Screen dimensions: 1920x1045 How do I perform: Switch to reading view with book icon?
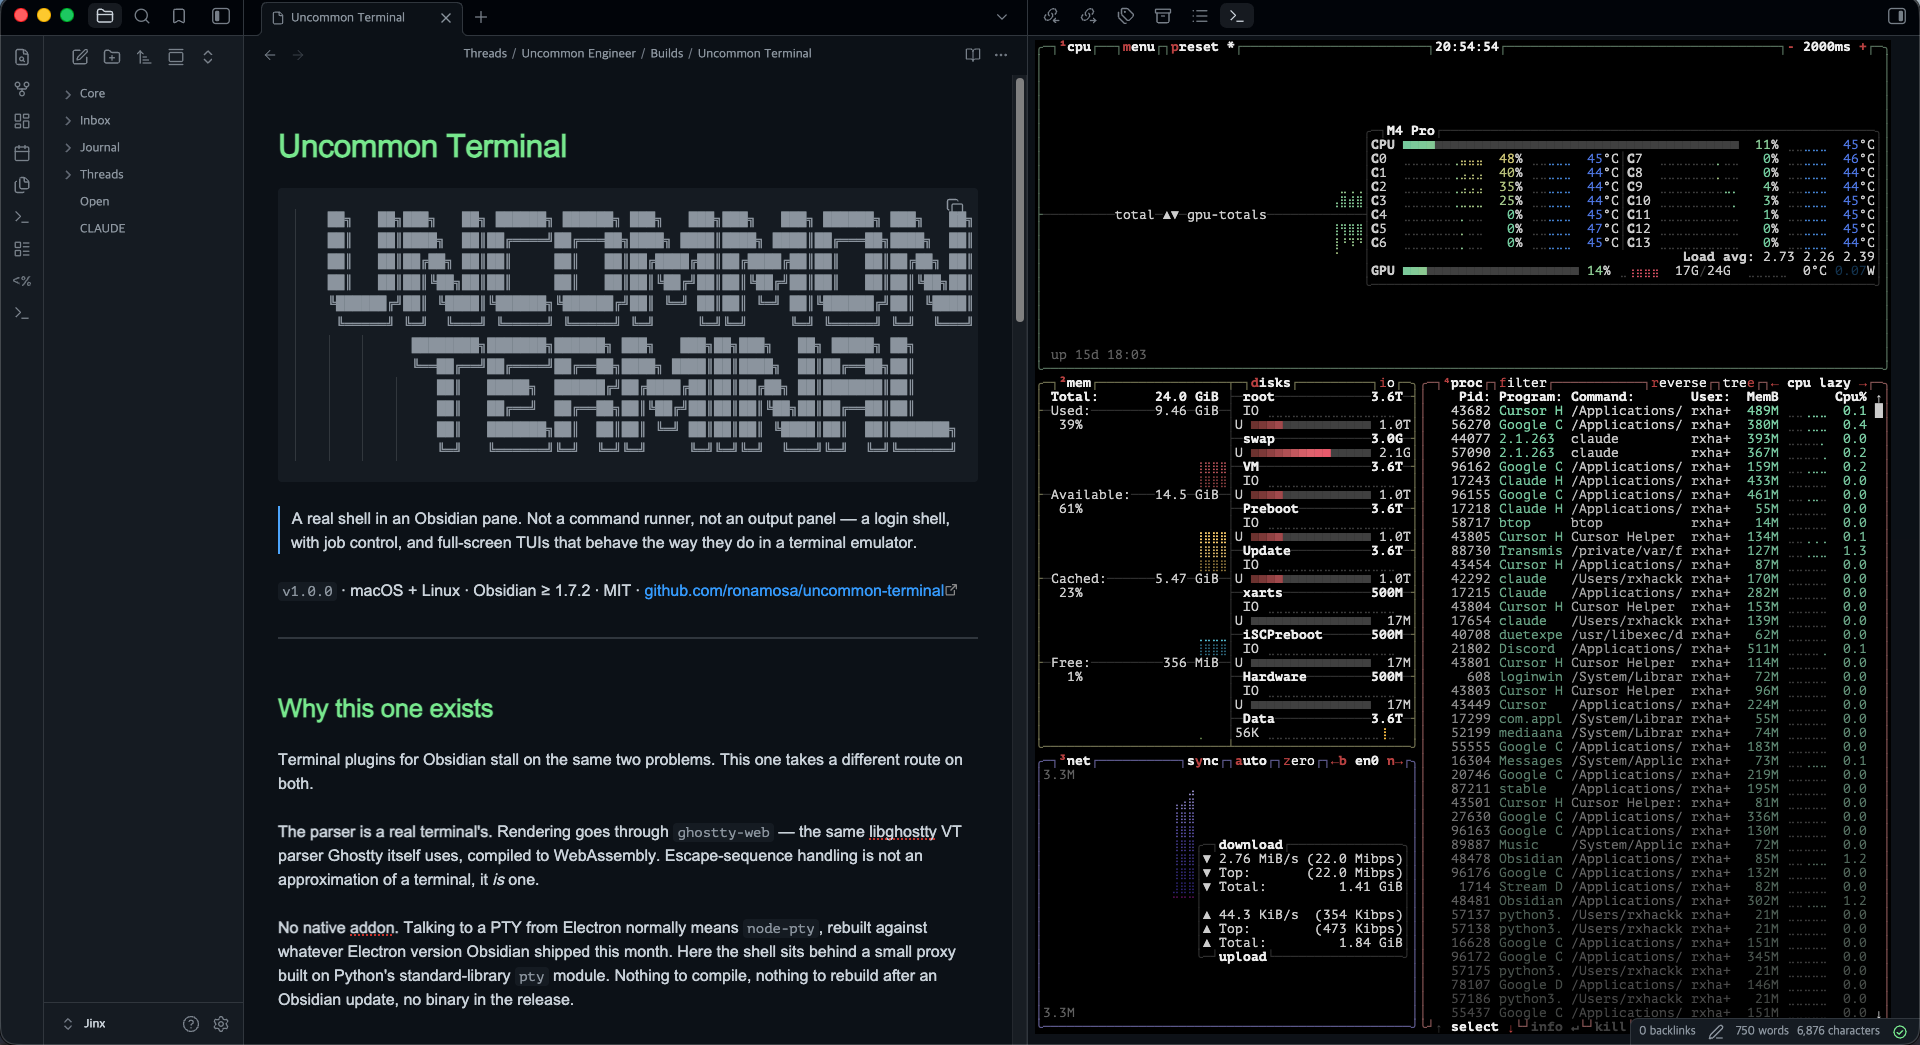[973, 55]
